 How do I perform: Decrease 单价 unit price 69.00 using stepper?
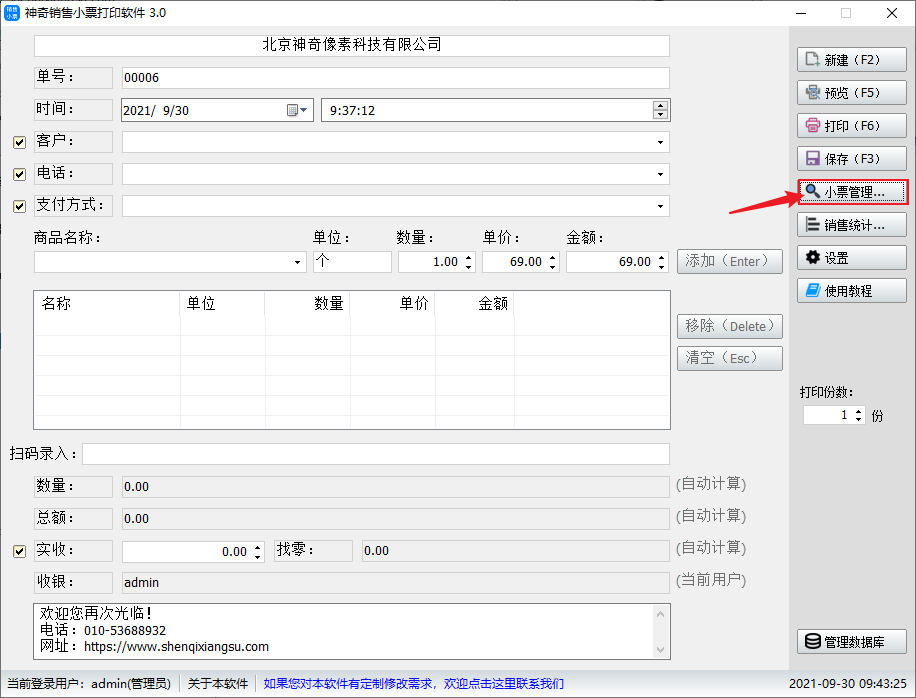click(553, 267)
